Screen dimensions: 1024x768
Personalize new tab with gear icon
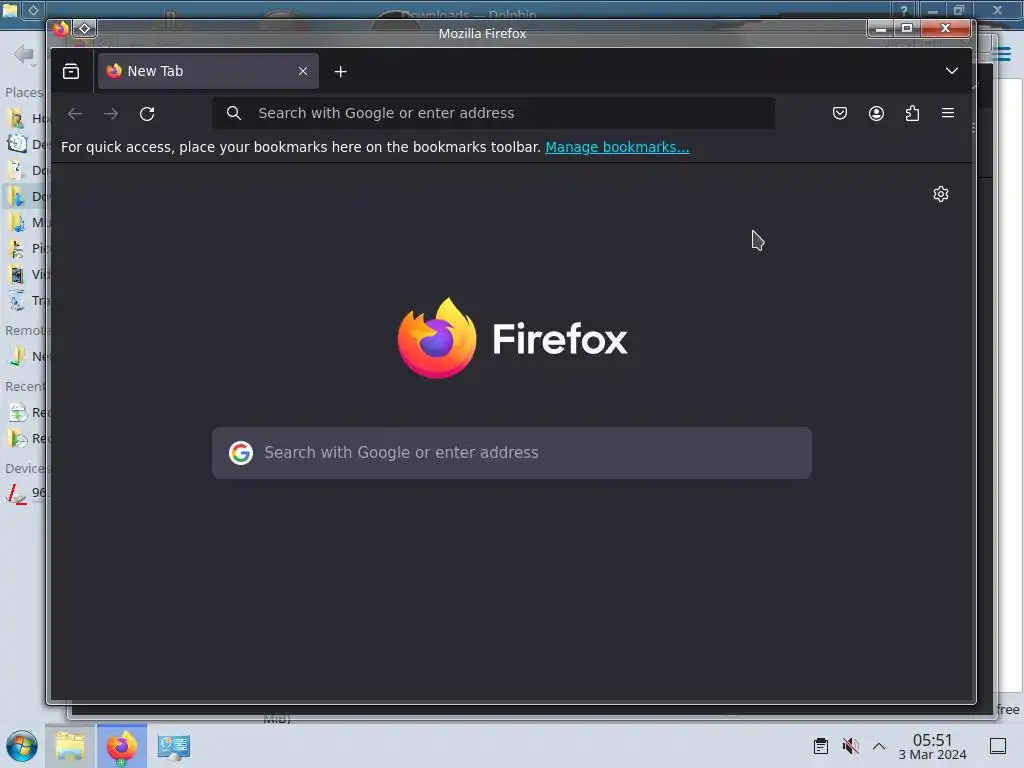940,194
